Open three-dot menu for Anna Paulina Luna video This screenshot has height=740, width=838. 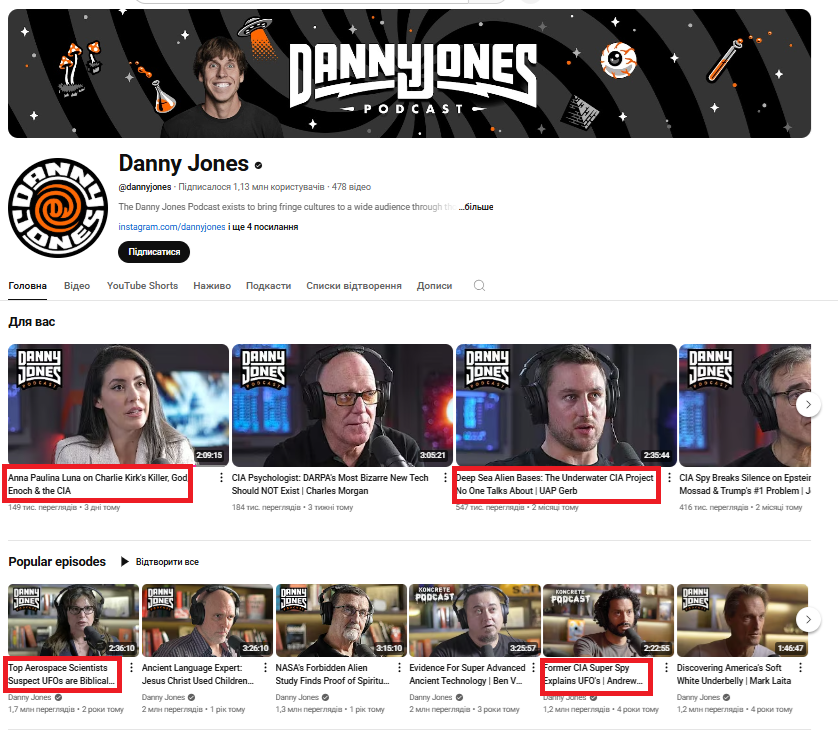222,479
